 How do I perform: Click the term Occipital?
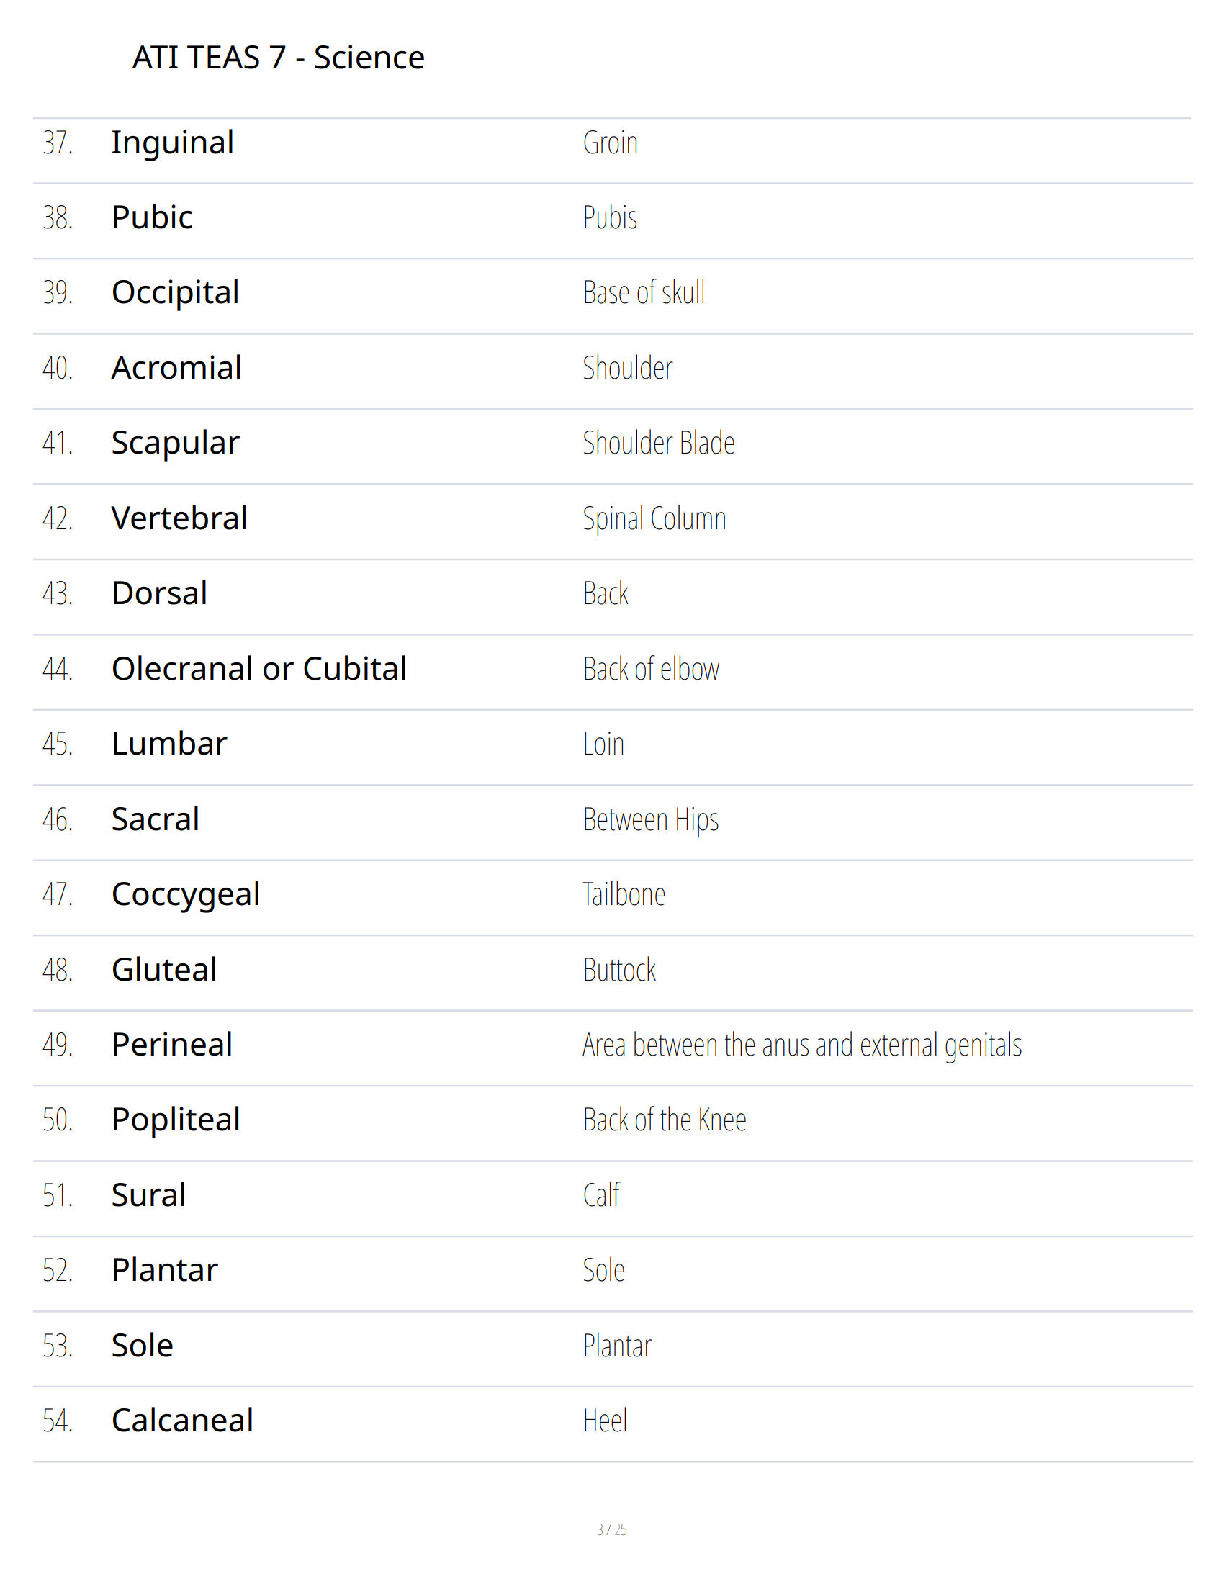click(x=176, y=293)
